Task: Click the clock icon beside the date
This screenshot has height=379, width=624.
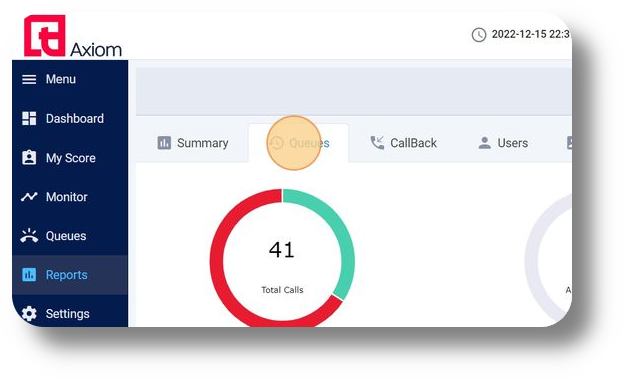Action: tap(479, 35)
